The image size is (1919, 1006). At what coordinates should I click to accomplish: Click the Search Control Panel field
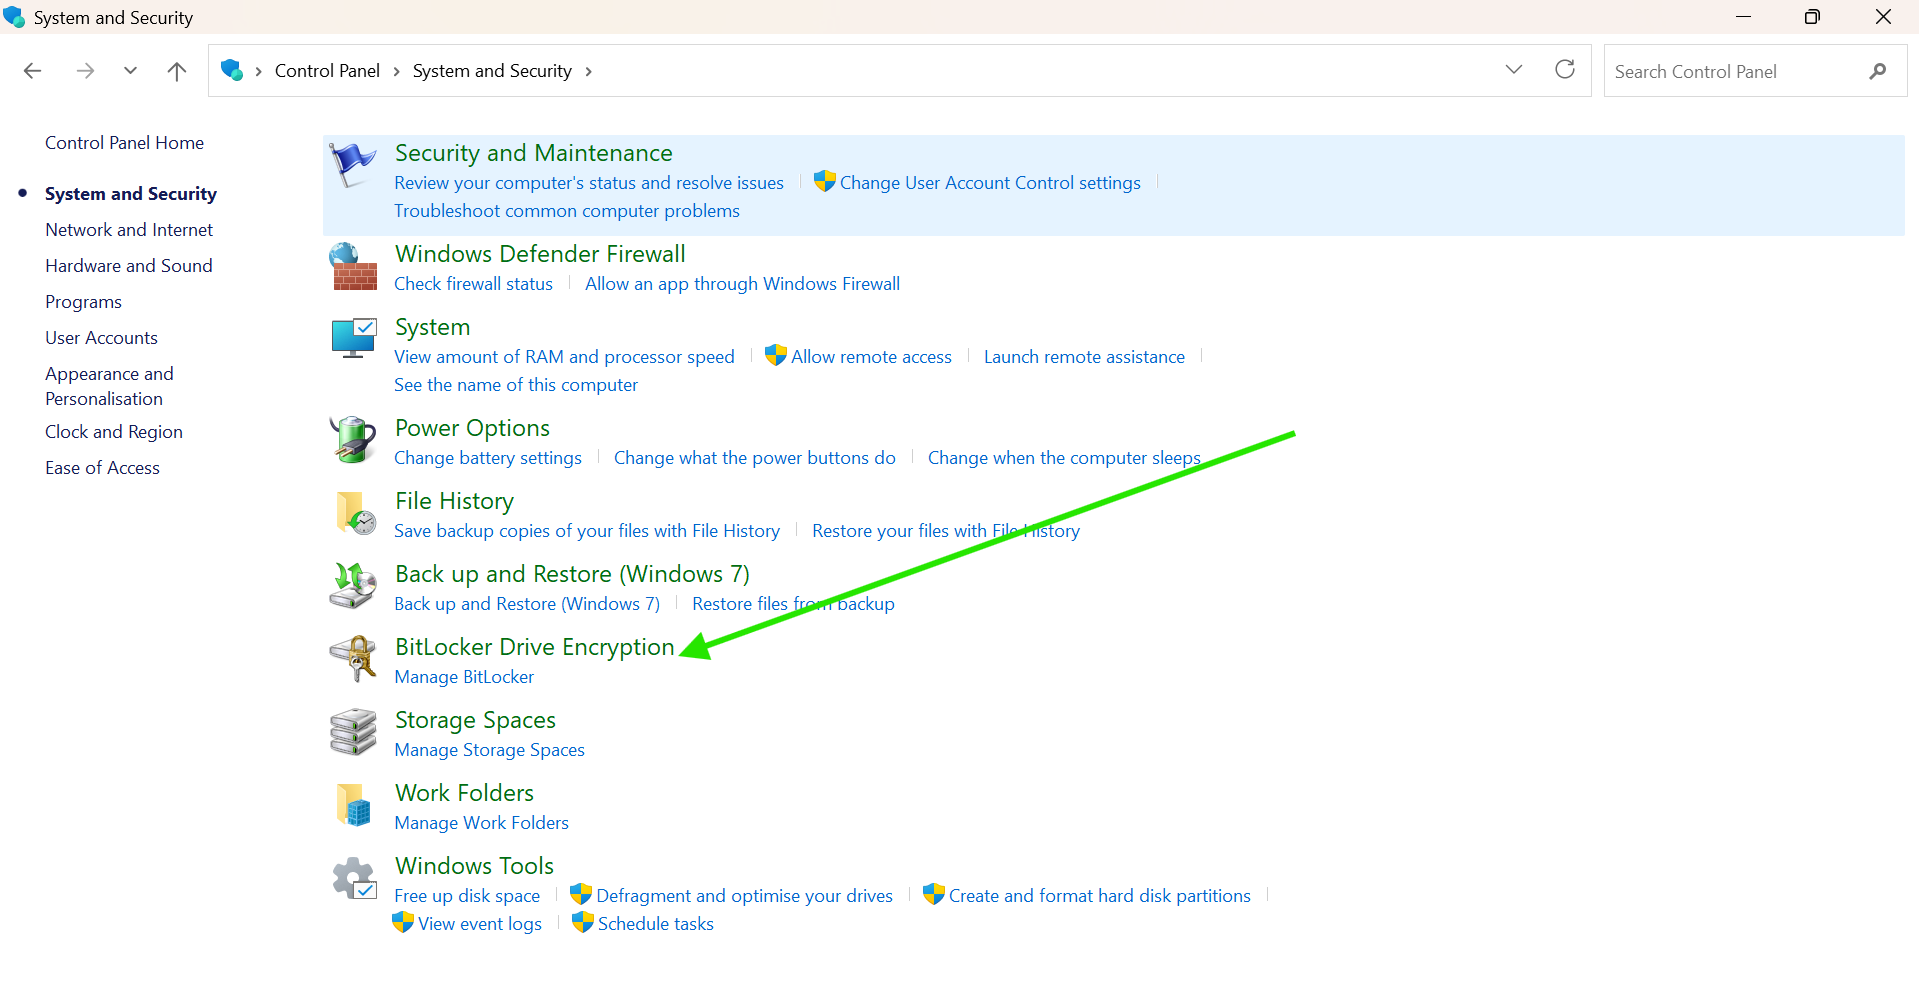[1755, 71]
